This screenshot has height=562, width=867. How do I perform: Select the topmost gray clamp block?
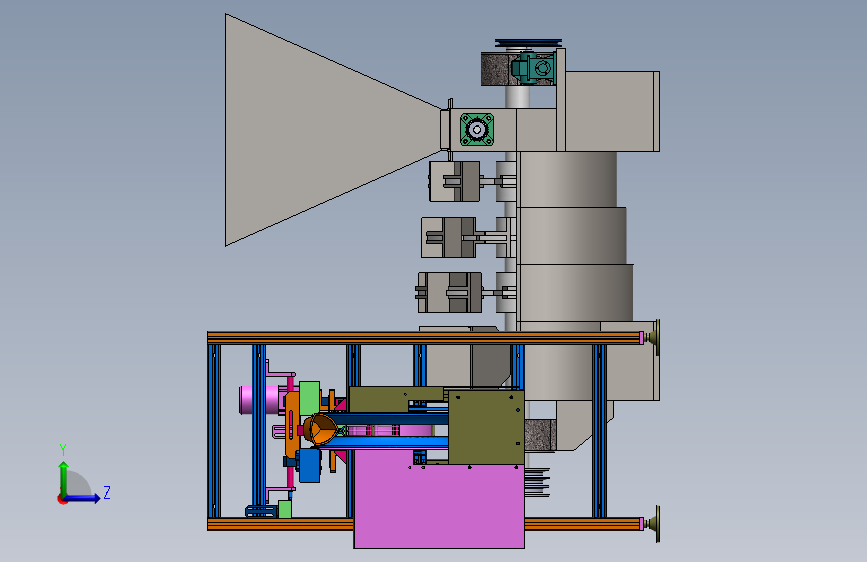pyautogui.click(x=454, y=181)
